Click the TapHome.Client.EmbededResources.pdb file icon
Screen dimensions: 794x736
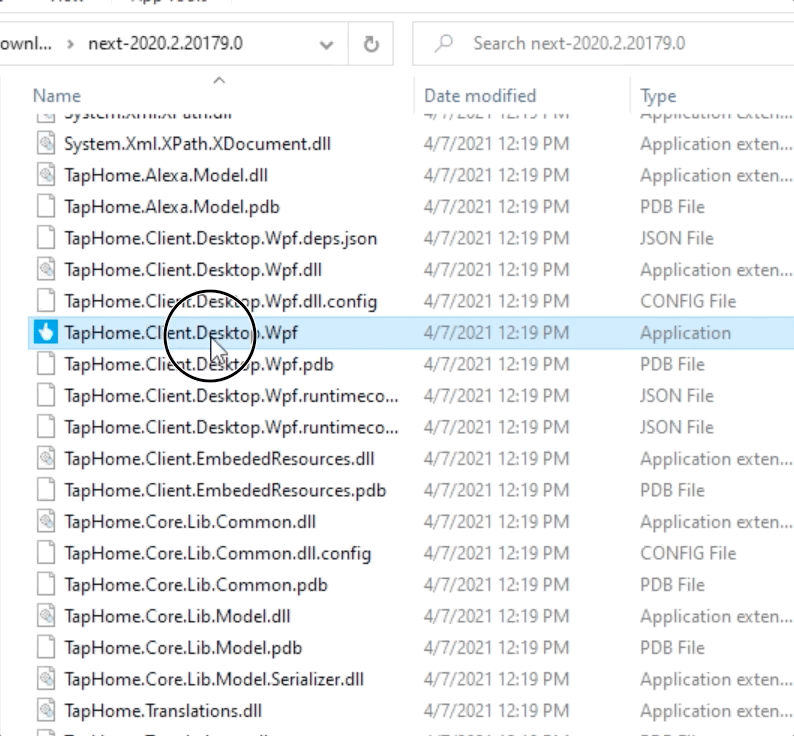(x=46, y=490)
